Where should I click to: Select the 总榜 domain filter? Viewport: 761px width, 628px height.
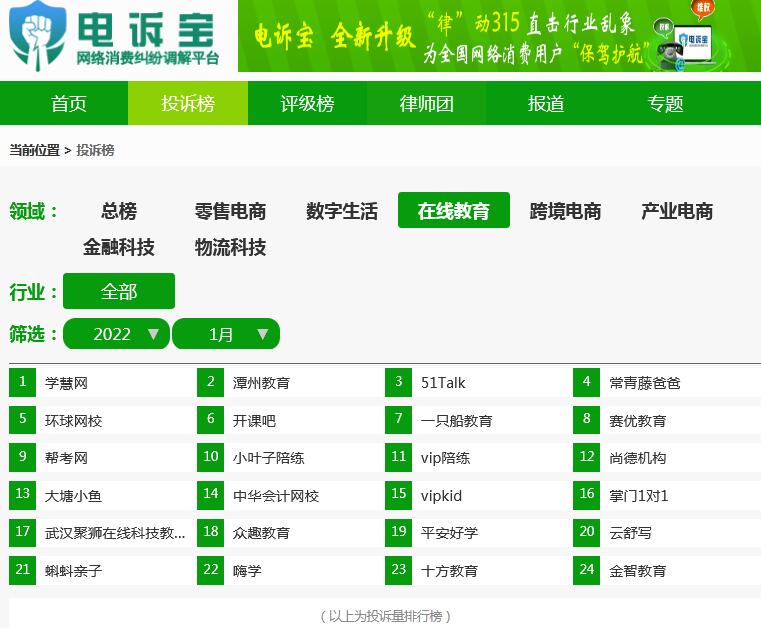[x=119, y=211]
